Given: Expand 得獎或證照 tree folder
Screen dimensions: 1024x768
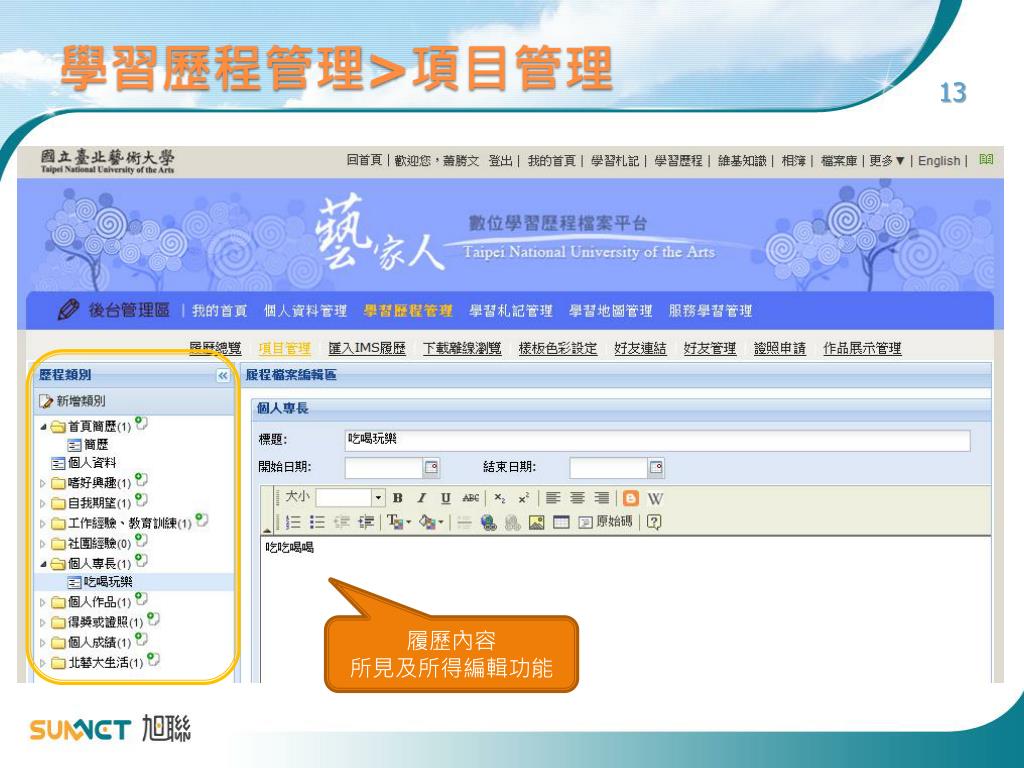Looking at the screenshot, I should tap(43, 623).
